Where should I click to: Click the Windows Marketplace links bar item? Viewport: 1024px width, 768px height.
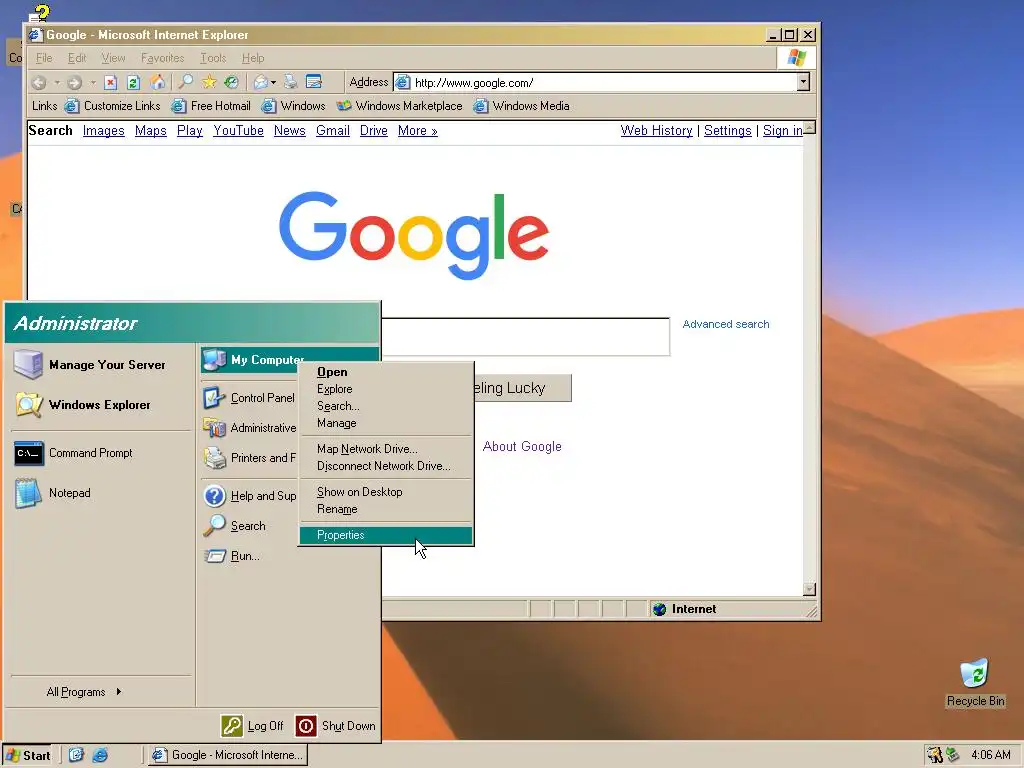(x=399, y=106)
